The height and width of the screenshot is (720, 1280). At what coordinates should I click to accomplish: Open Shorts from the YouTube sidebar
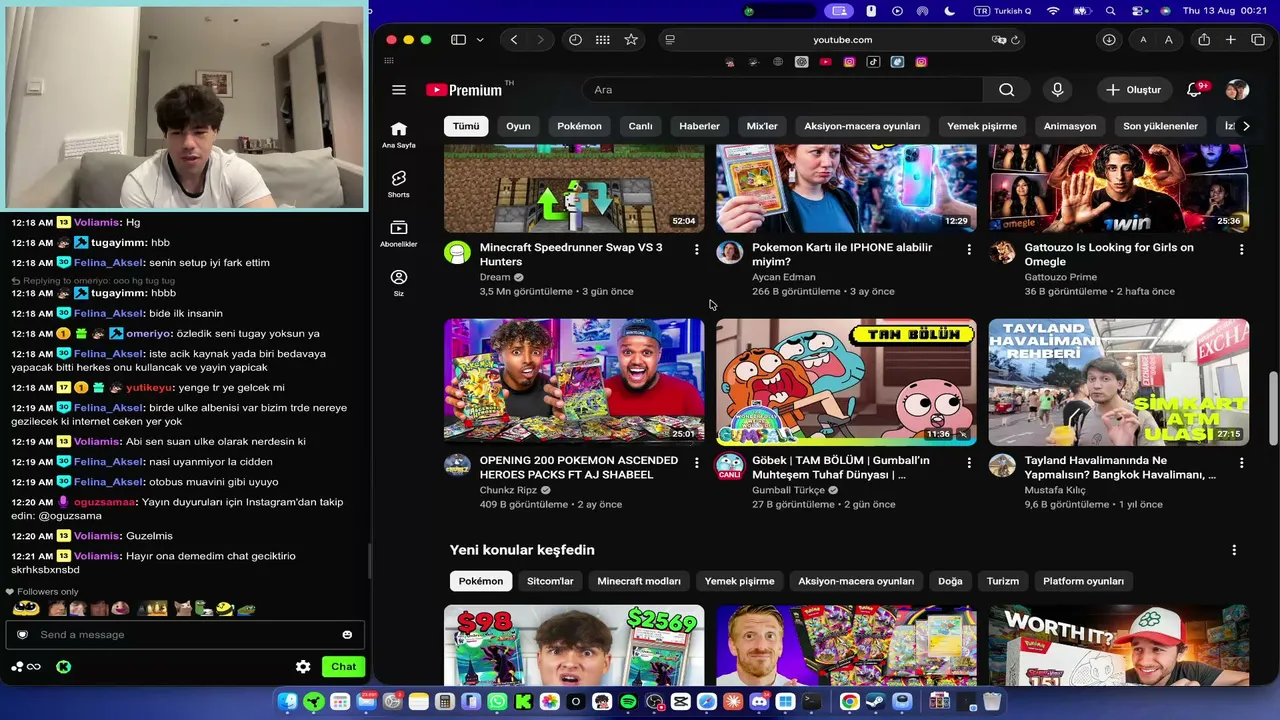tap(399, 184)
